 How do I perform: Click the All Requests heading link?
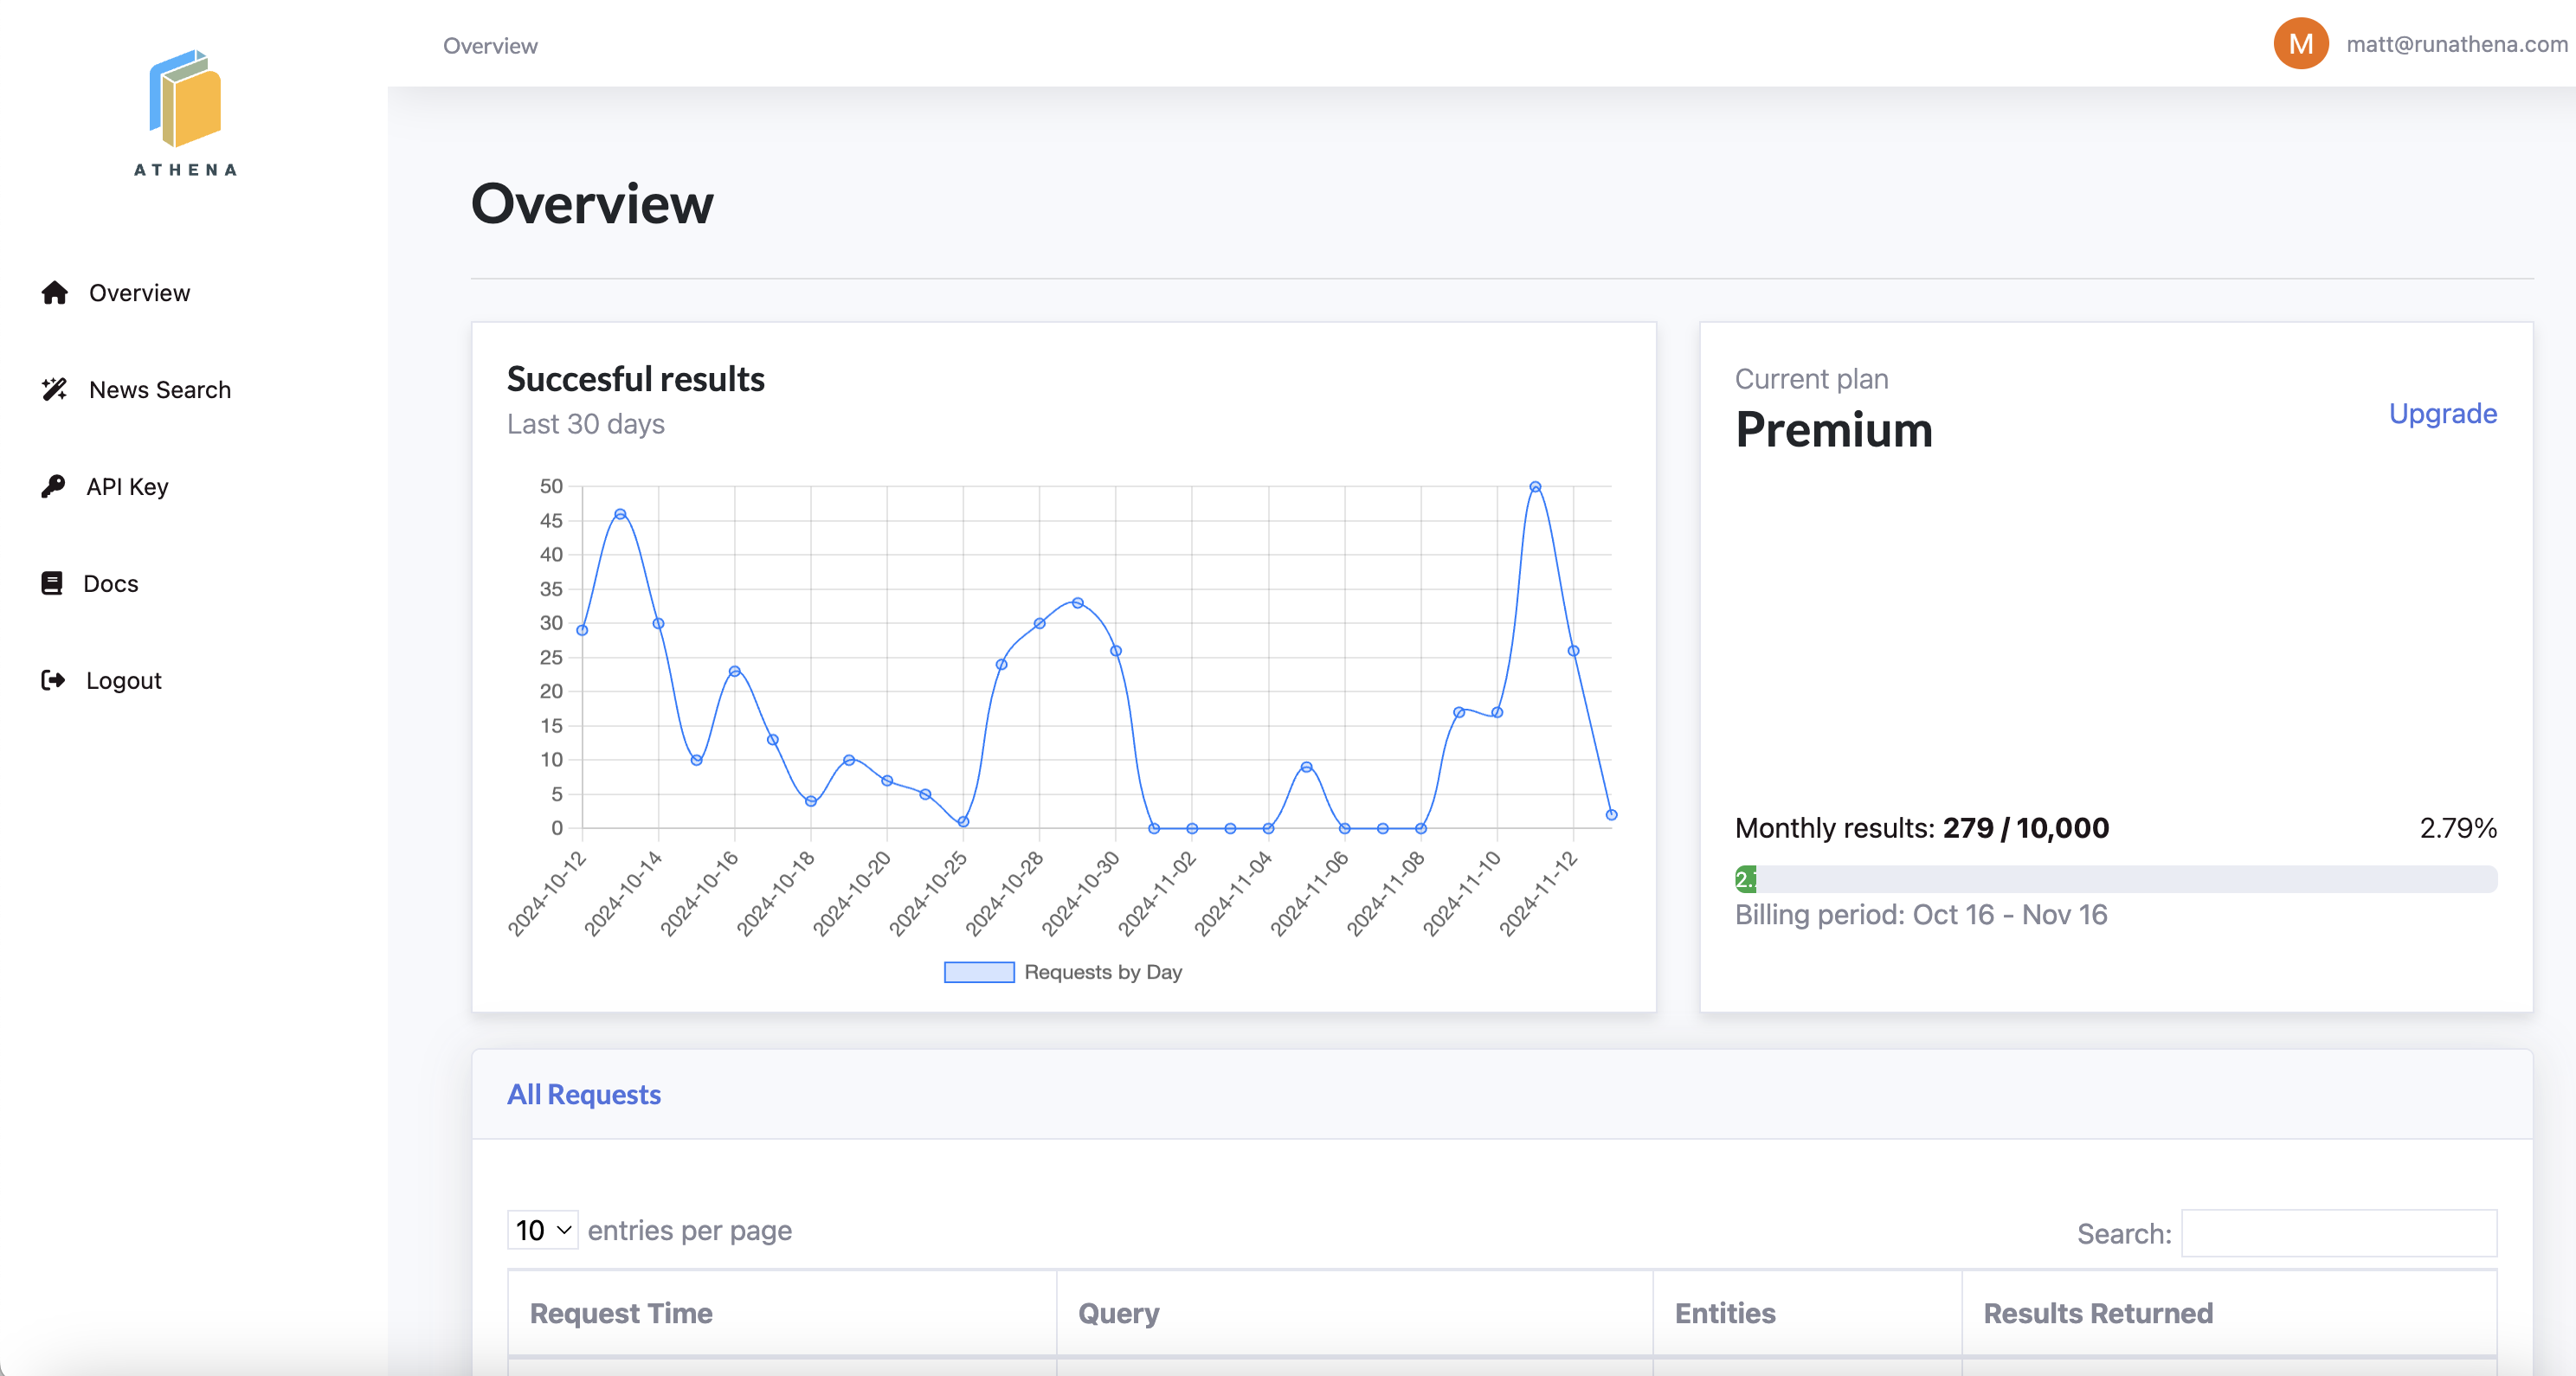(583, 1094)
